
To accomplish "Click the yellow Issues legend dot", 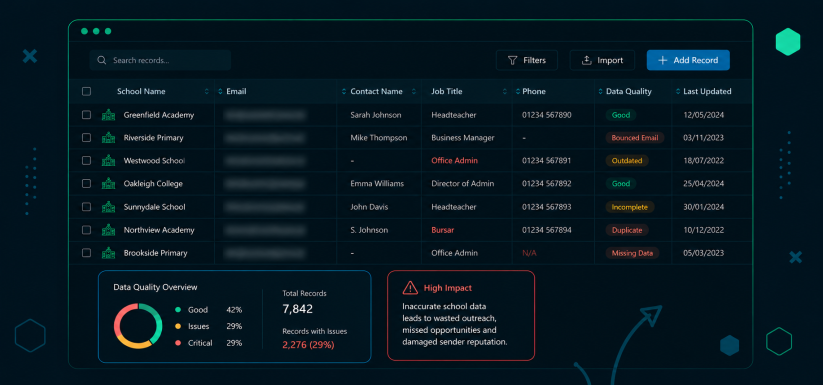I will (x=178, y=326).
